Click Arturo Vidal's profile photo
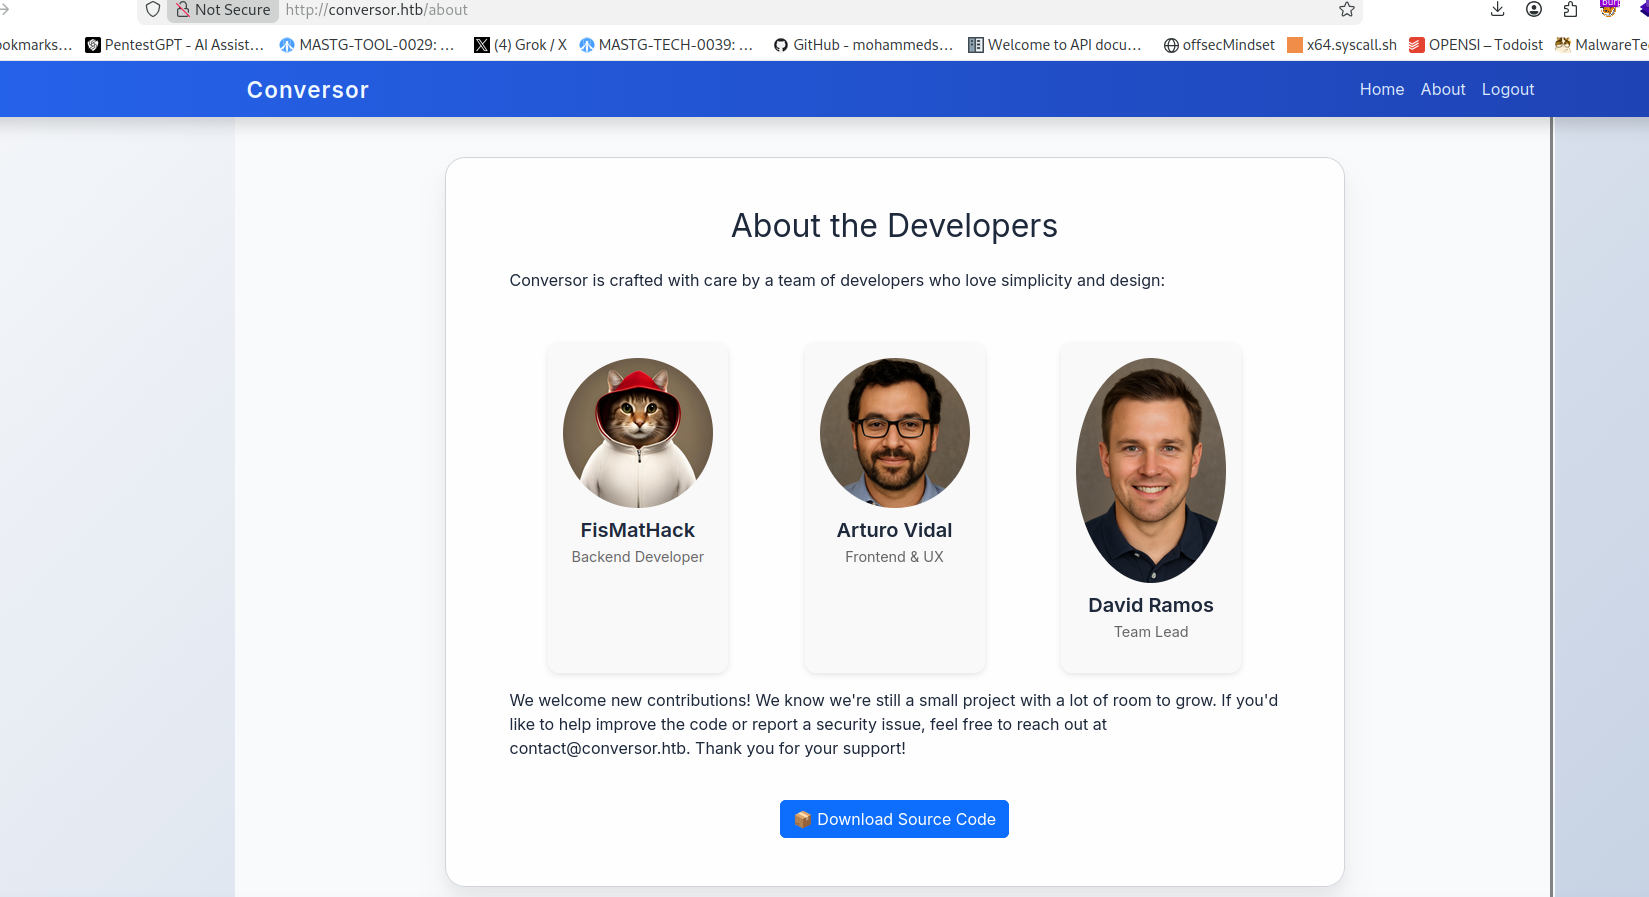1649x897 pixels. point(895,433)
